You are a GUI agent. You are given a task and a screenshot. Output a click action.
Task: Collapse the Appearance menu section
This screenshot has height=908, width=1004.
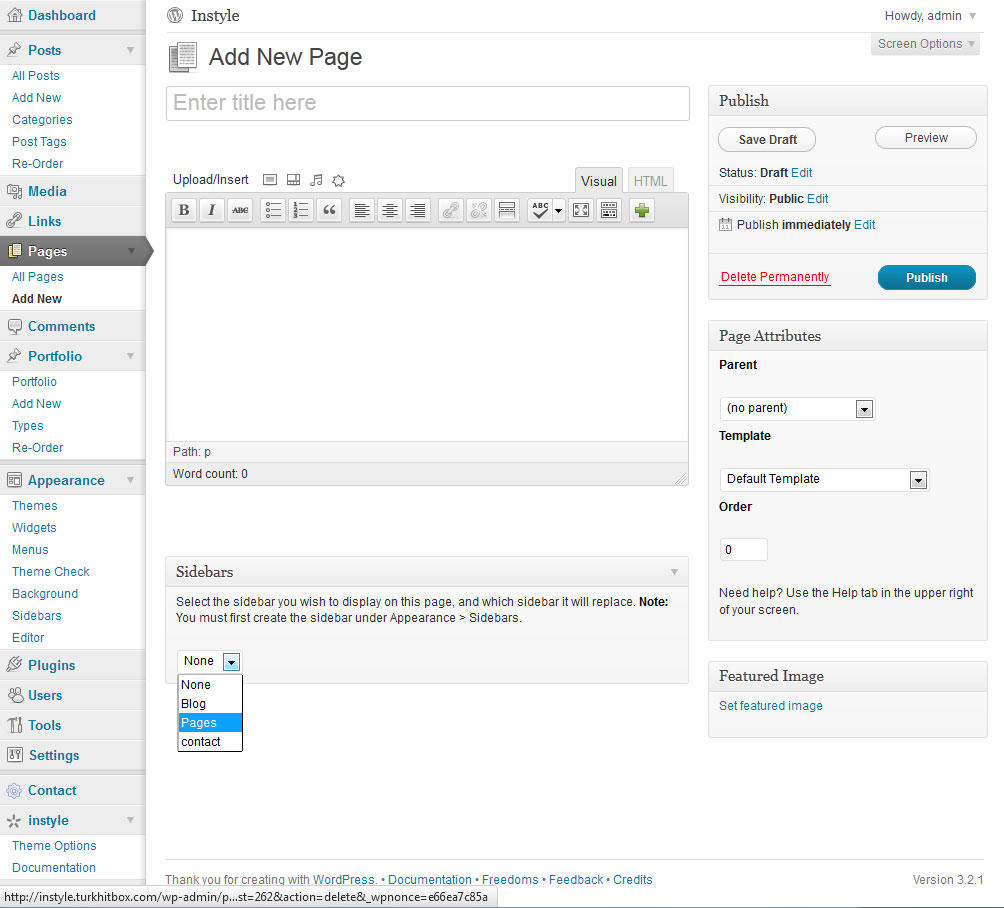(x=131, y=480)
